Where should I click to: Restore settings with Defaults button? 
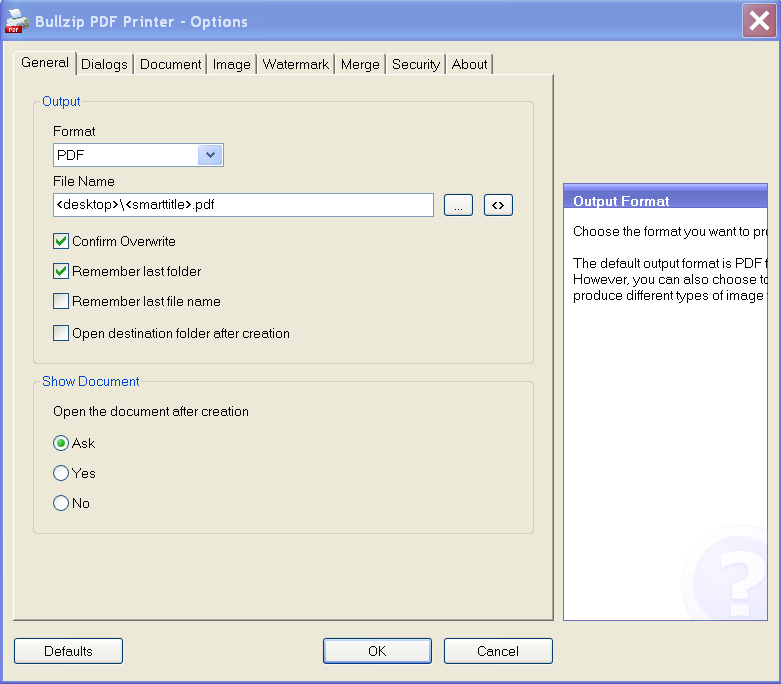pyautogui.click(x=68, y=651)
